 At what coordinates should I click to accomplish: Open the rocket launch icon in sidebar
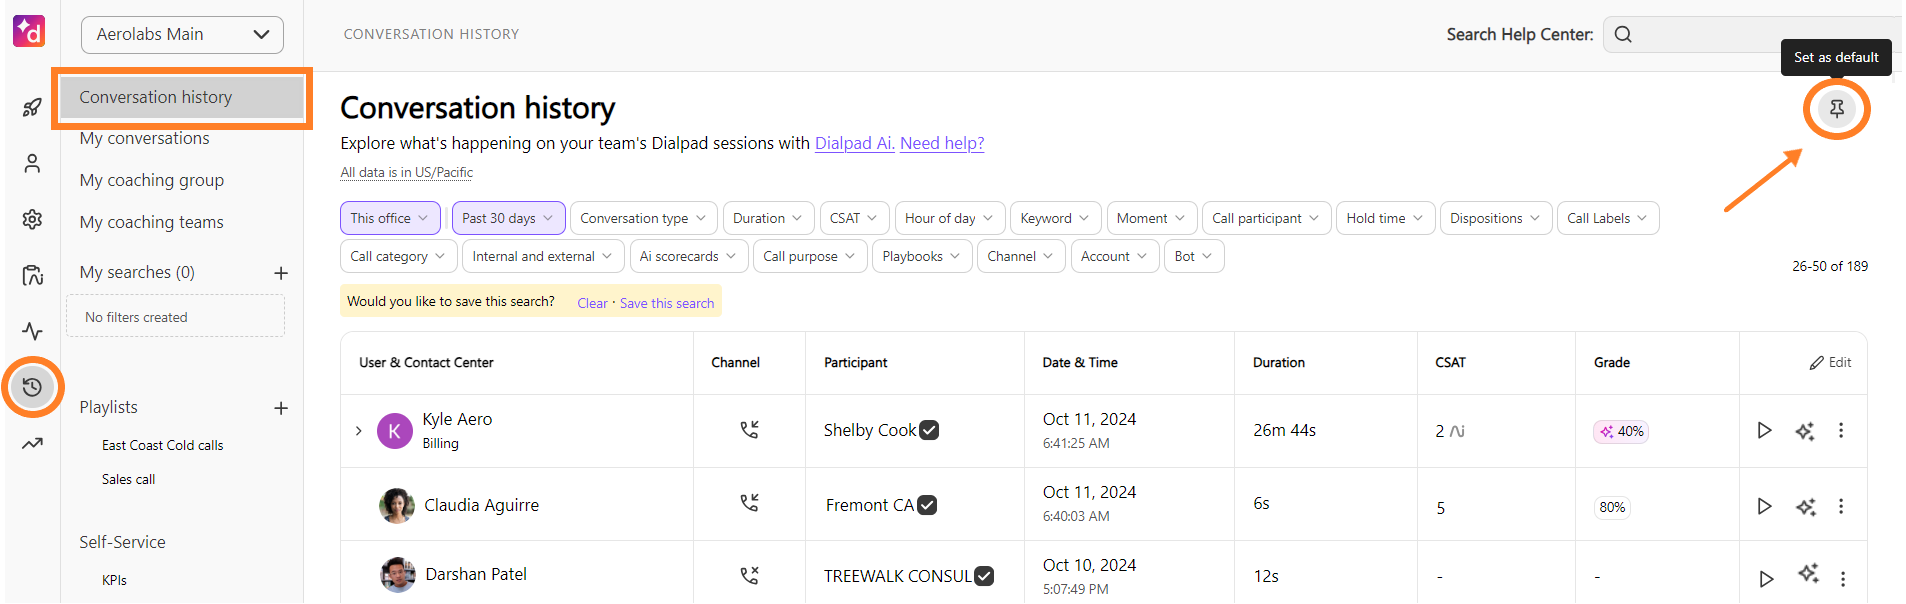pos(32,107)
